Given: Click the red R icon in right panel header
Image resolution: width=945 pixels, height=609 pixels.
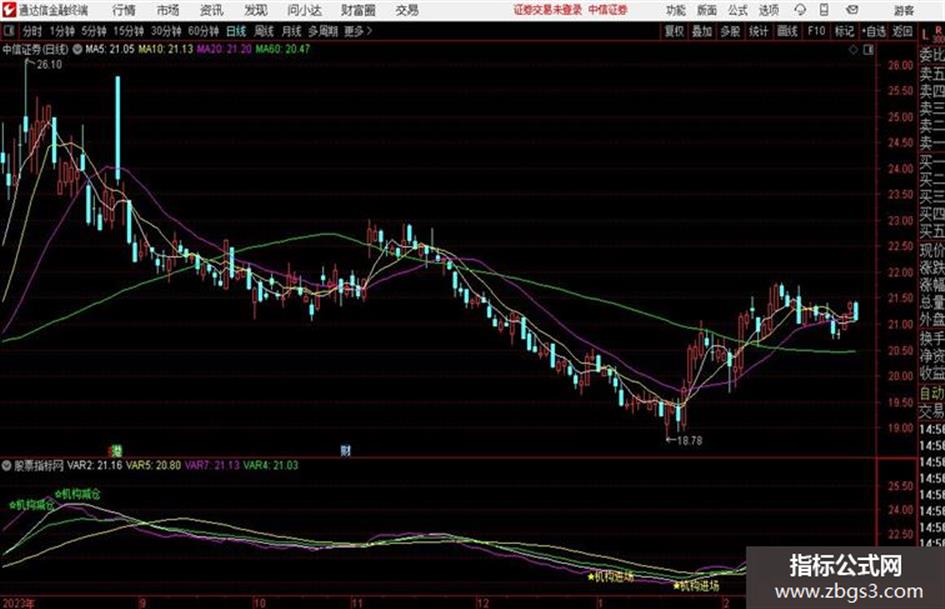Looking at the screenshot, I should click(939, 31).
